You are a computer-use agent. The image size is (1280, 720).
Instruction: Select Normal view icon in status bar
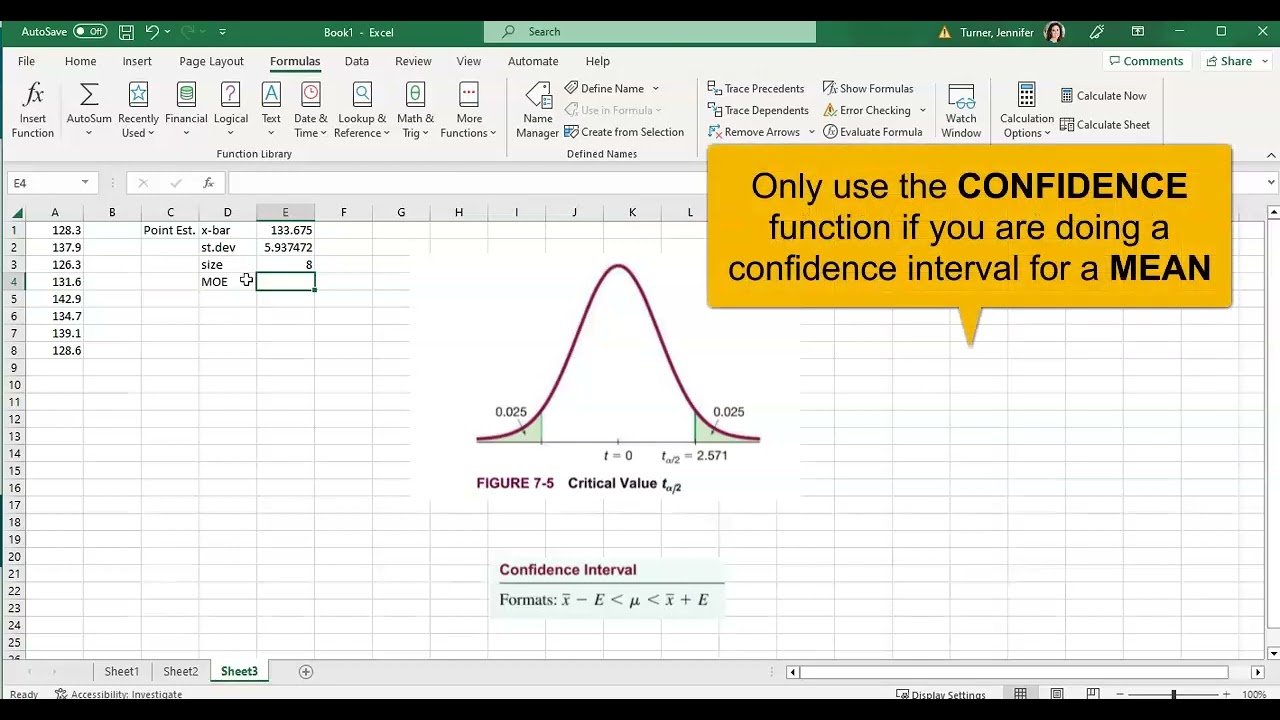coord(1021,694)
